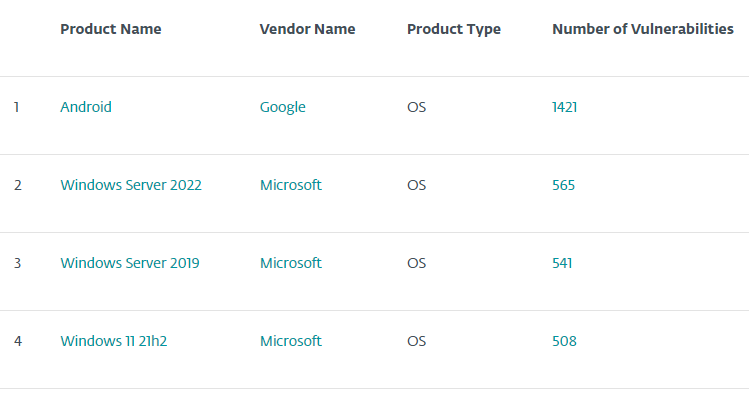The width and height of the screenshot is (749, 394).
Task: Open the 541 vulnerabilities link
Action: click(562, 263)
